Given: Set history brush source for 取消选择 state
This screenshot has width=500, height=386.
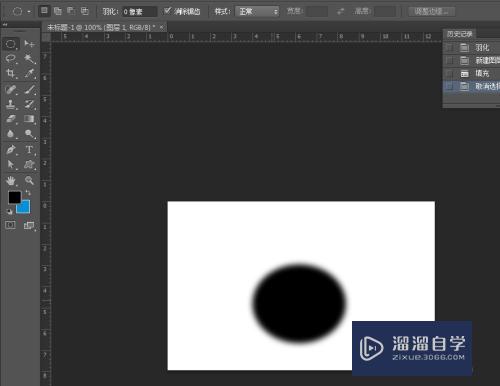Looking at the screenshot, I should click(x=449, y=87).
